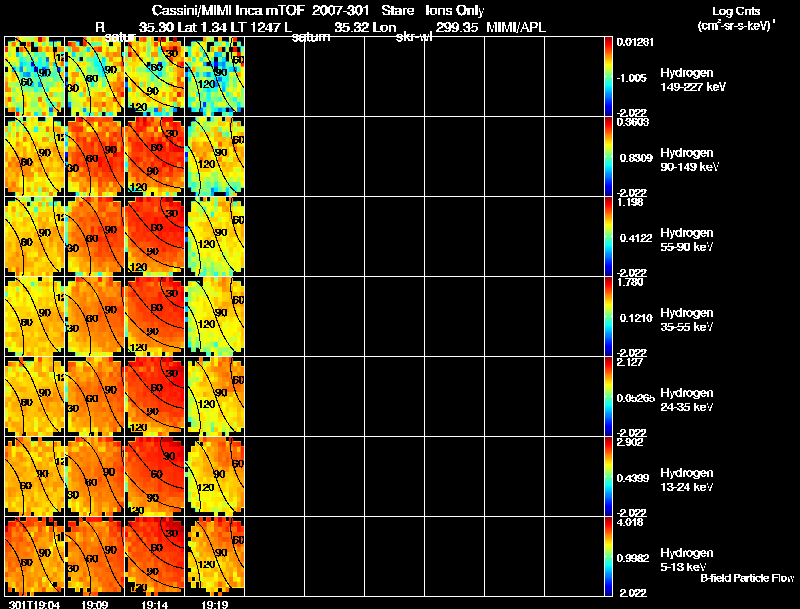Select the 149-227 keV Hydrogen panel at 19:04
The height and width of the screenshot is (609, 800).
click(x=35, y=77)
